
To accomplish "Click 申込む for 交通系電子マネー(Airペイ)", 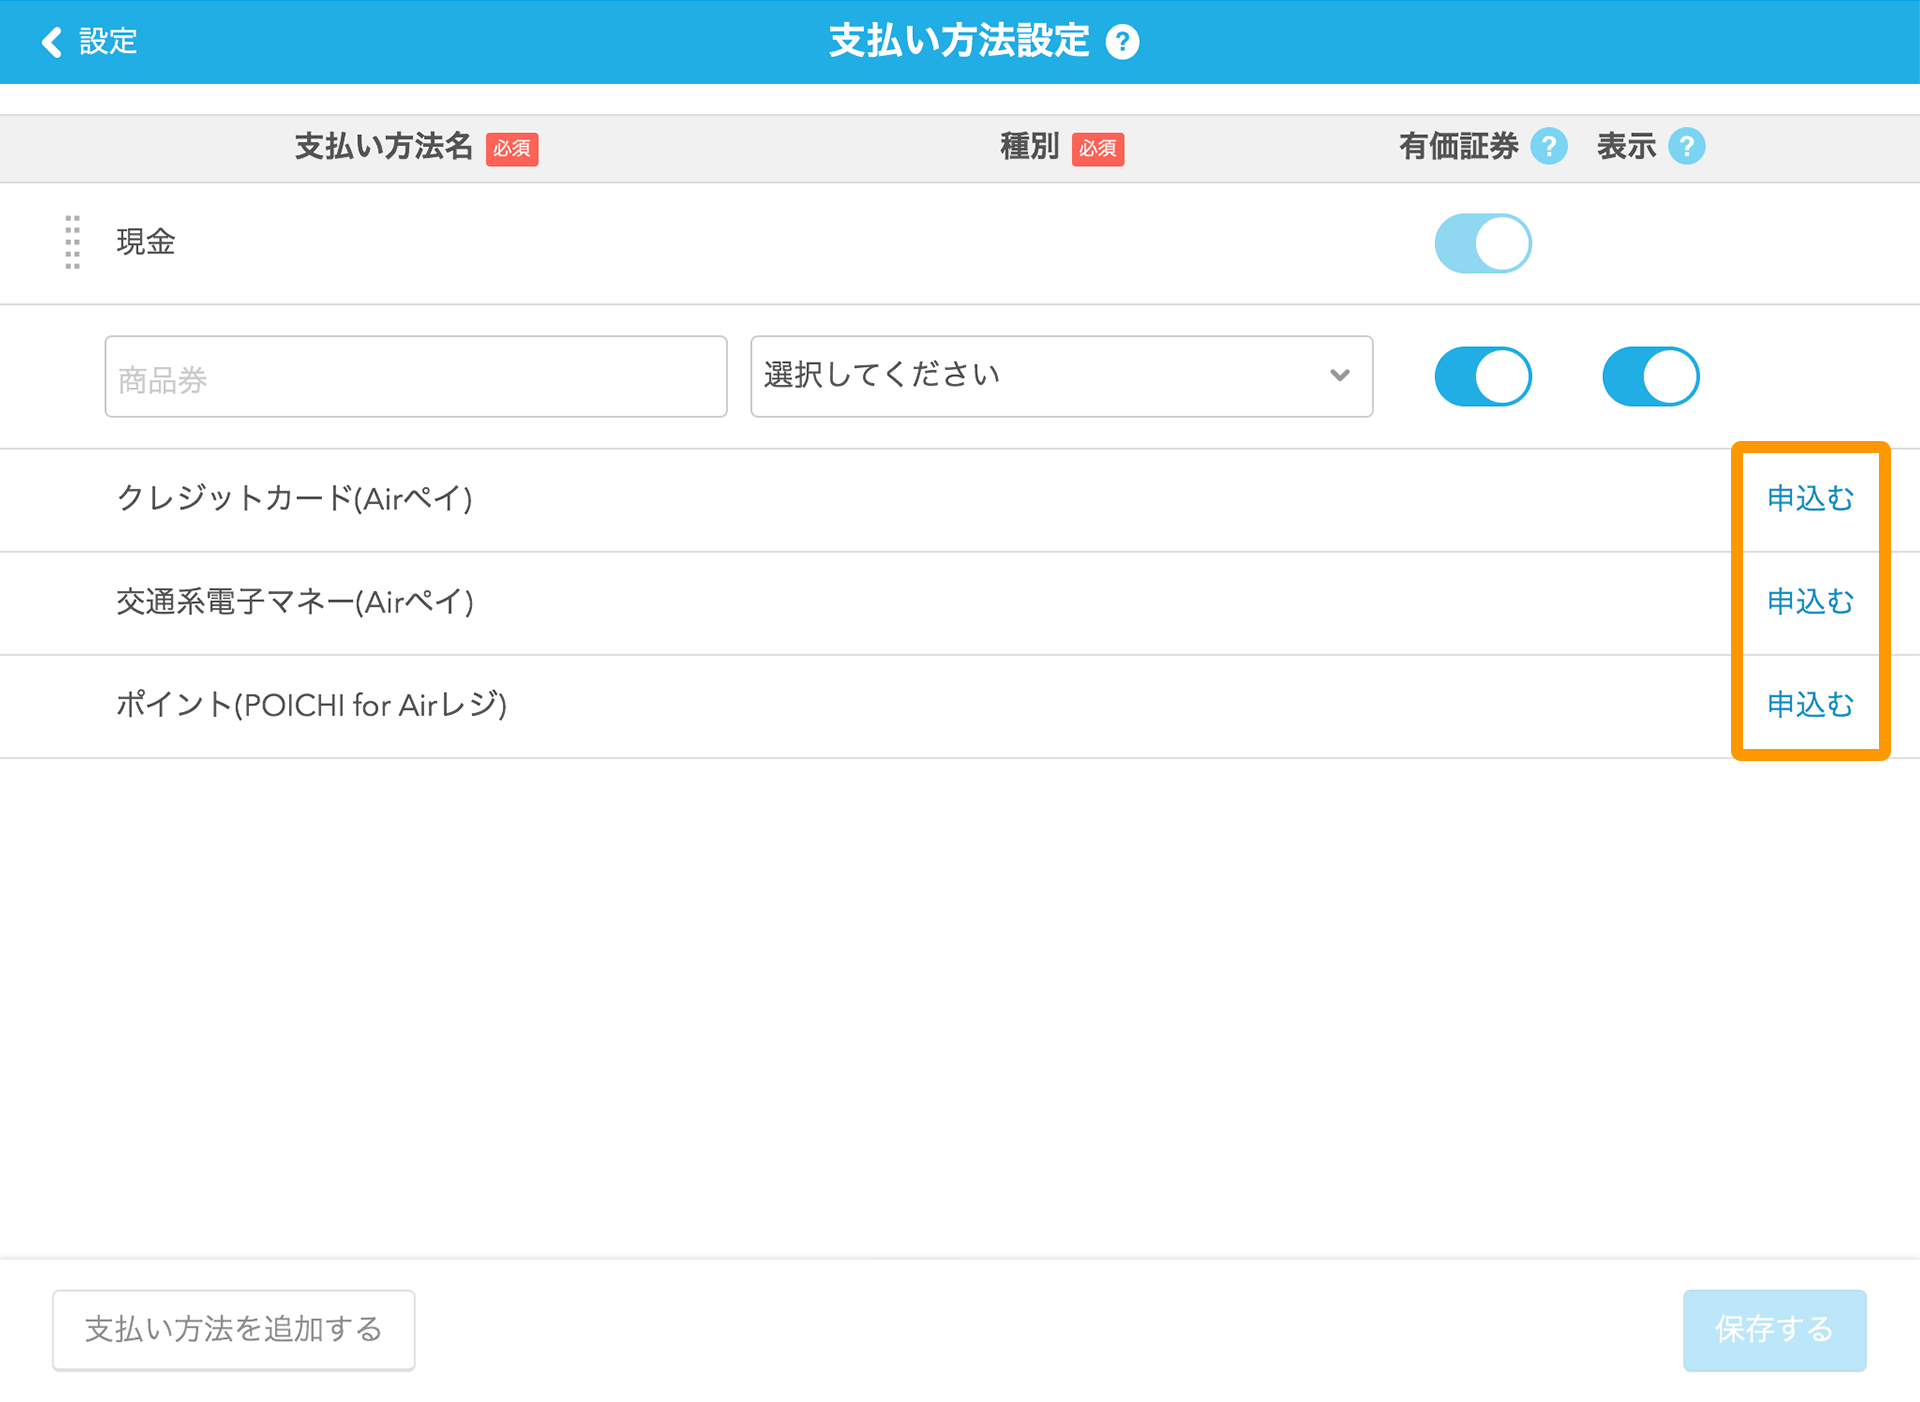I will coord(1810,601).
